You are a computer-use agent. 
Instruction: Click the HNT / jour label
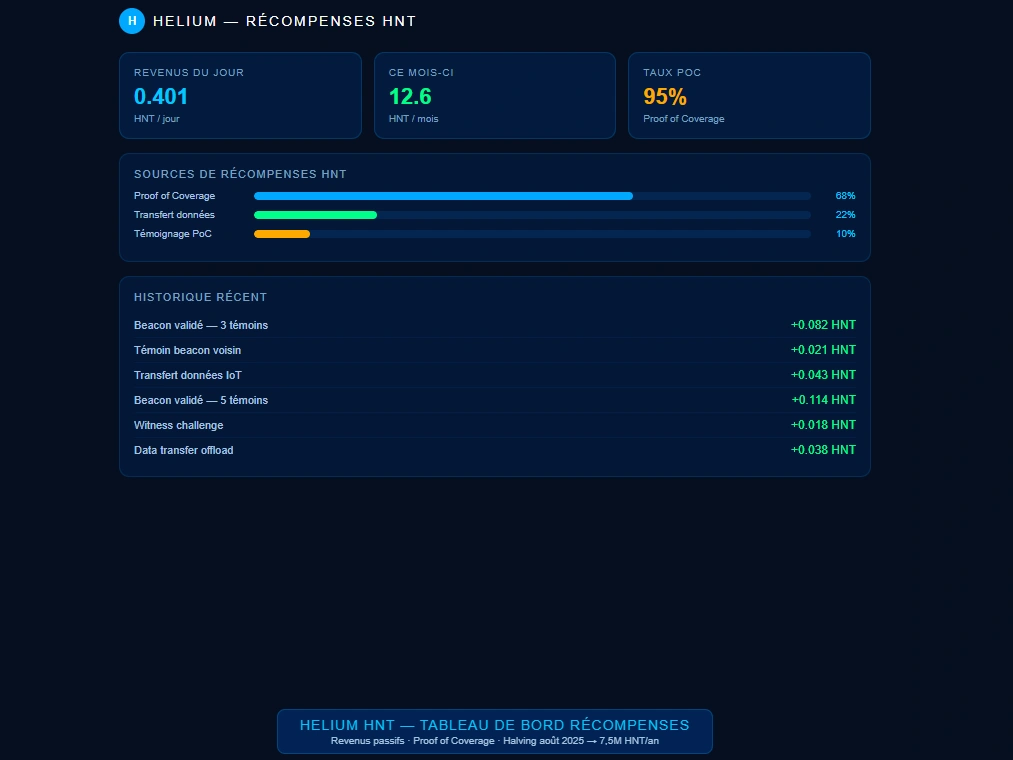click(156, 119)
